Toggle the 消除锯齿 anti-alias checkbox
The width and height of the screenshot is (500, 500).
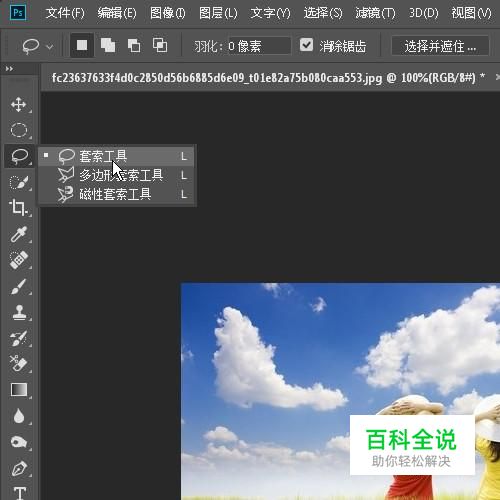tap(306, 45)
